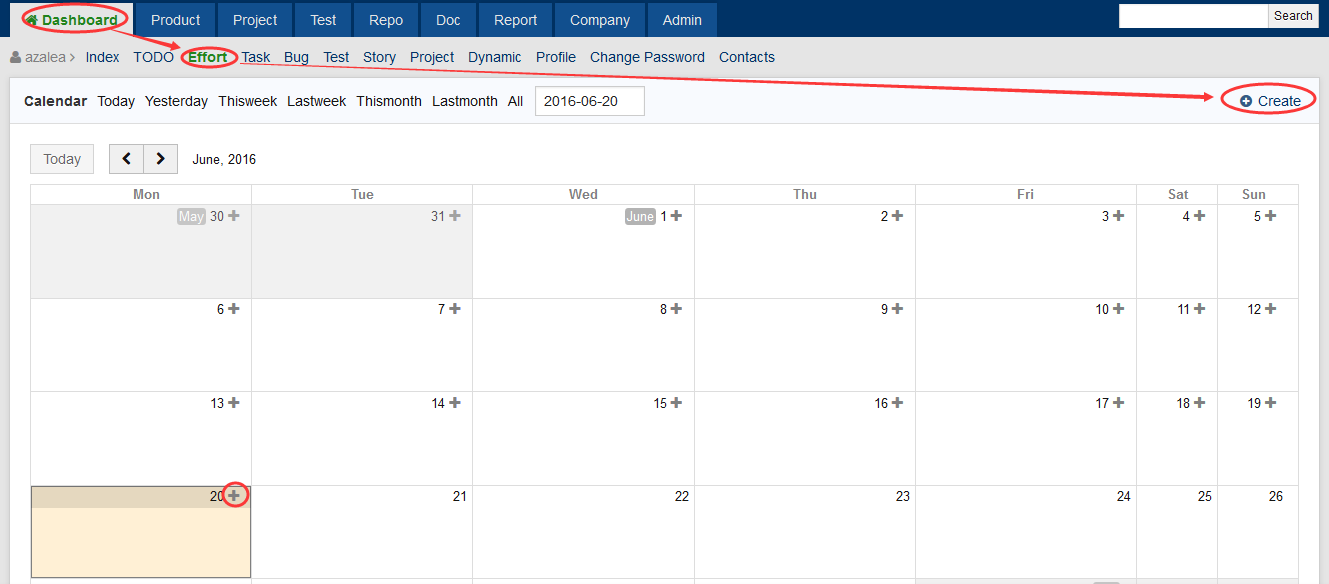Open the Index submenu link

(103, 57)
